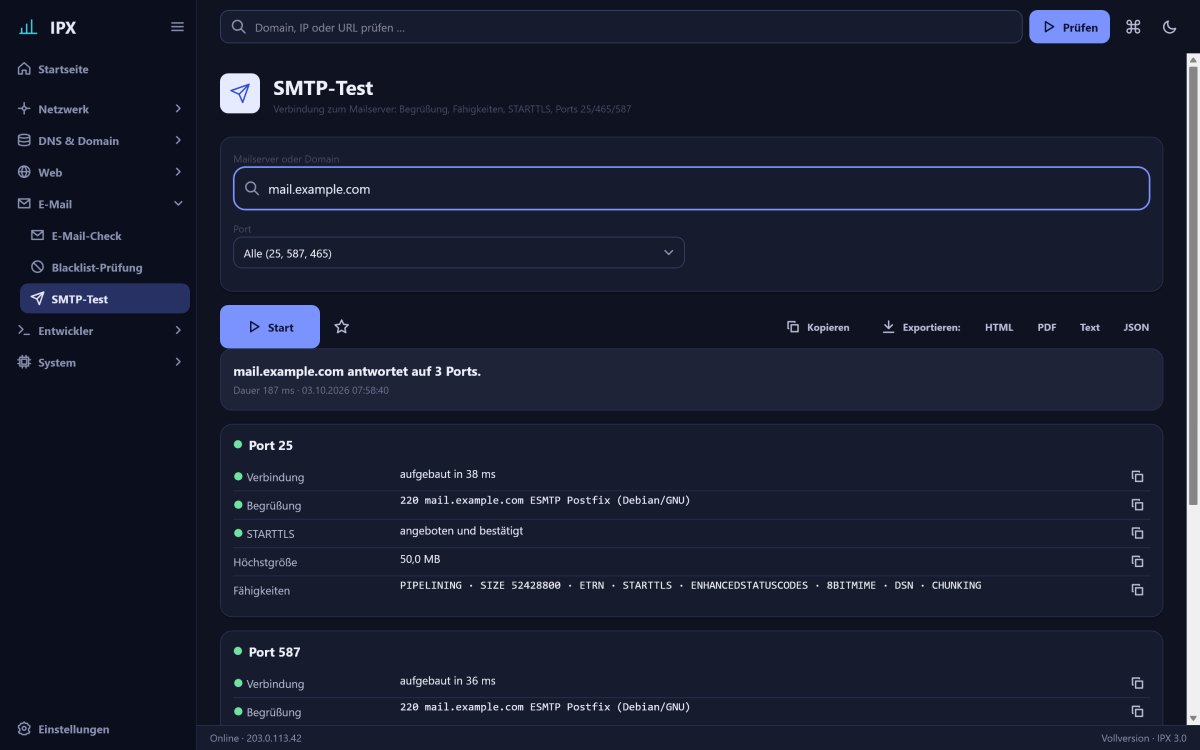Click the Exportieren download icon

click(888, 327)
